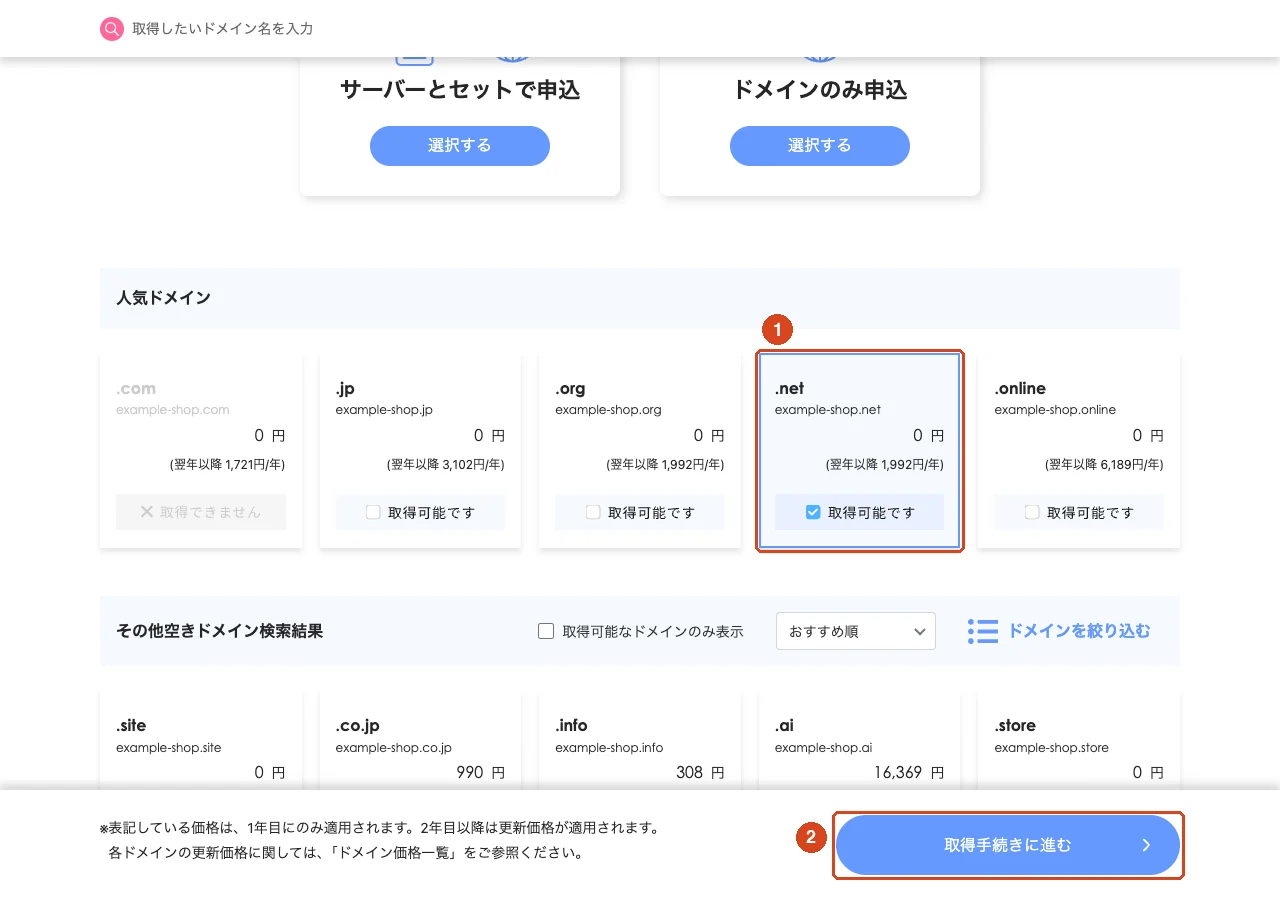Check the .jp 取得可能です checkbox
The image size is (1280, 900).
pyautogui.click(x=373, y=512)
